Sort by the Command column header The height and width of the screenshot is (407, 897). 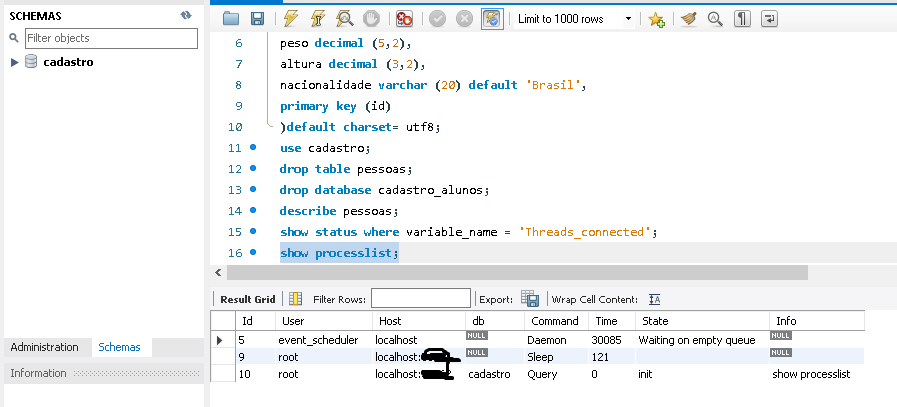(x=557, y=321)
